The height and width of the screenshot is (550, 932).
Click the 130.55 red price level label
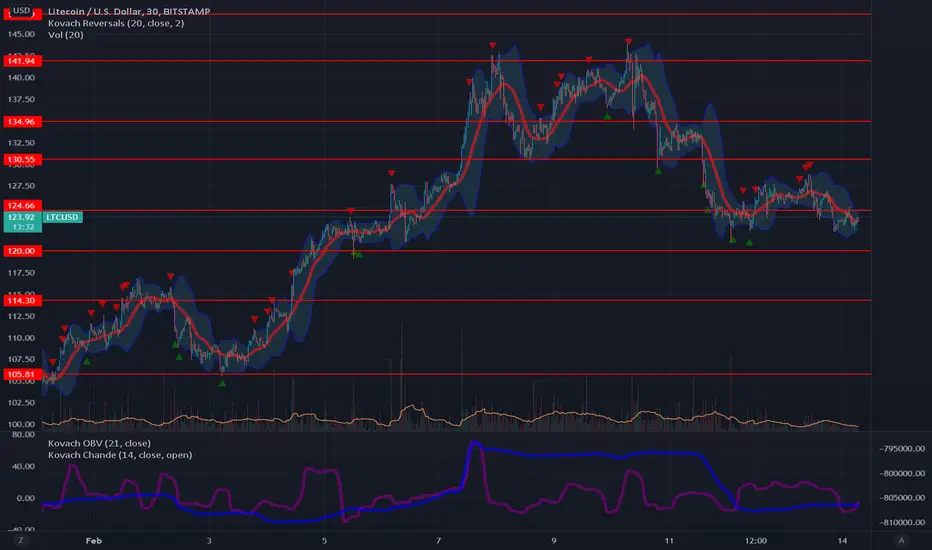[22, 159]
